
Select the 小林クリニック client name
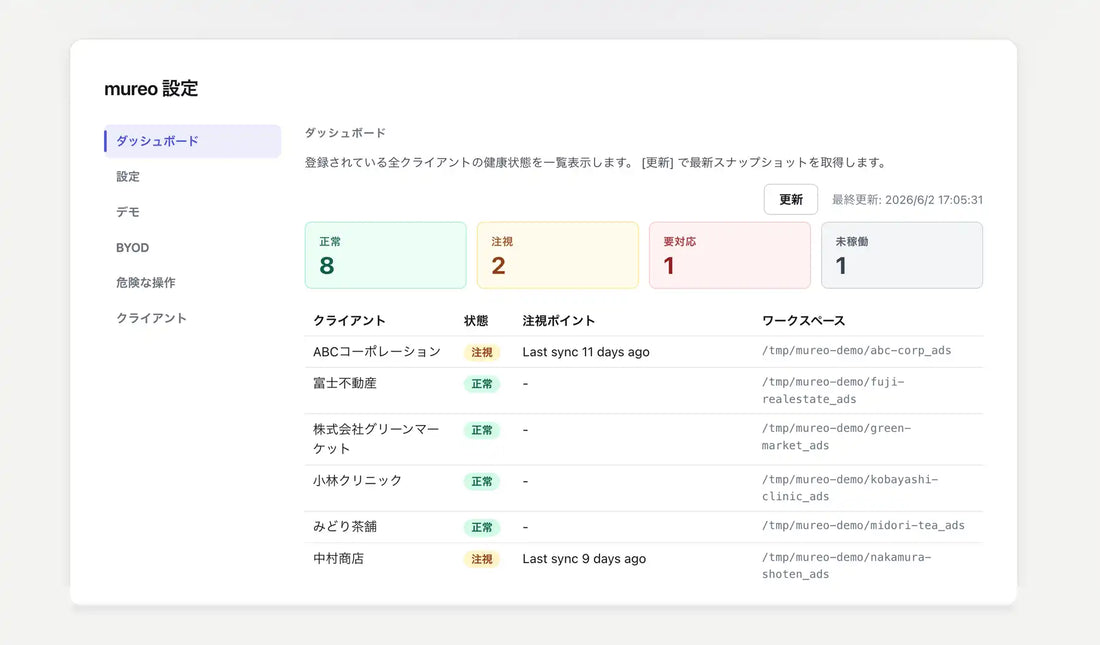[357, 481]
